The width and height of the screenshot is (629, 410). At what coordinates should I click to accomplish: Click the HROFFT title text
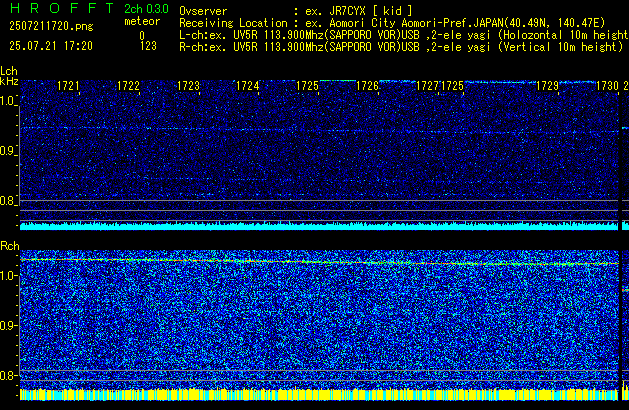tap(62, 8)
